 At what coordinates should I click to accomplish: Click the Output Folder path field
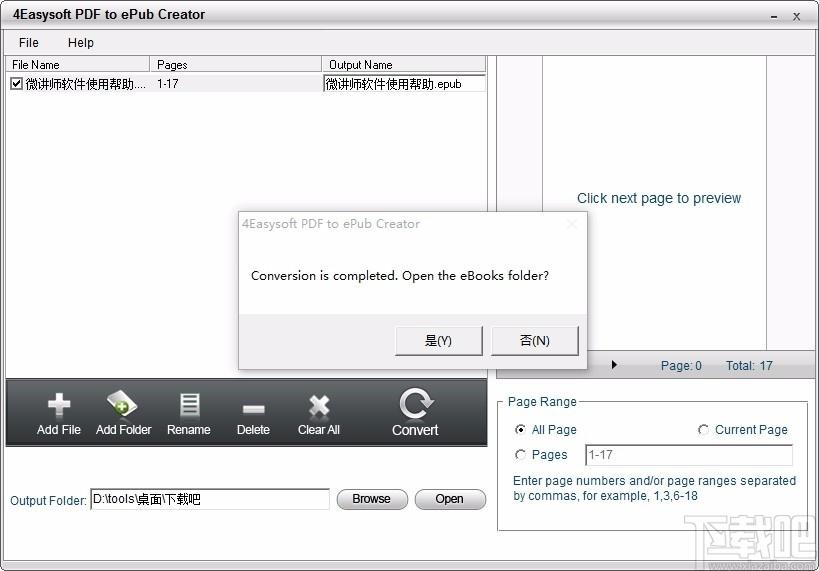click(210, 499)
